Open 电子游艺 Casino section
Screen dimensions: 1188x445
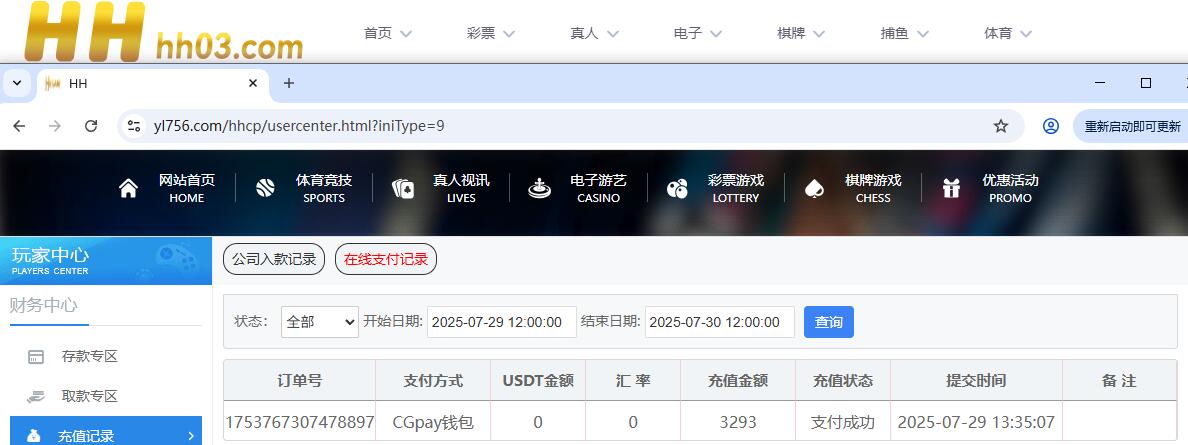tap(597, 188)
